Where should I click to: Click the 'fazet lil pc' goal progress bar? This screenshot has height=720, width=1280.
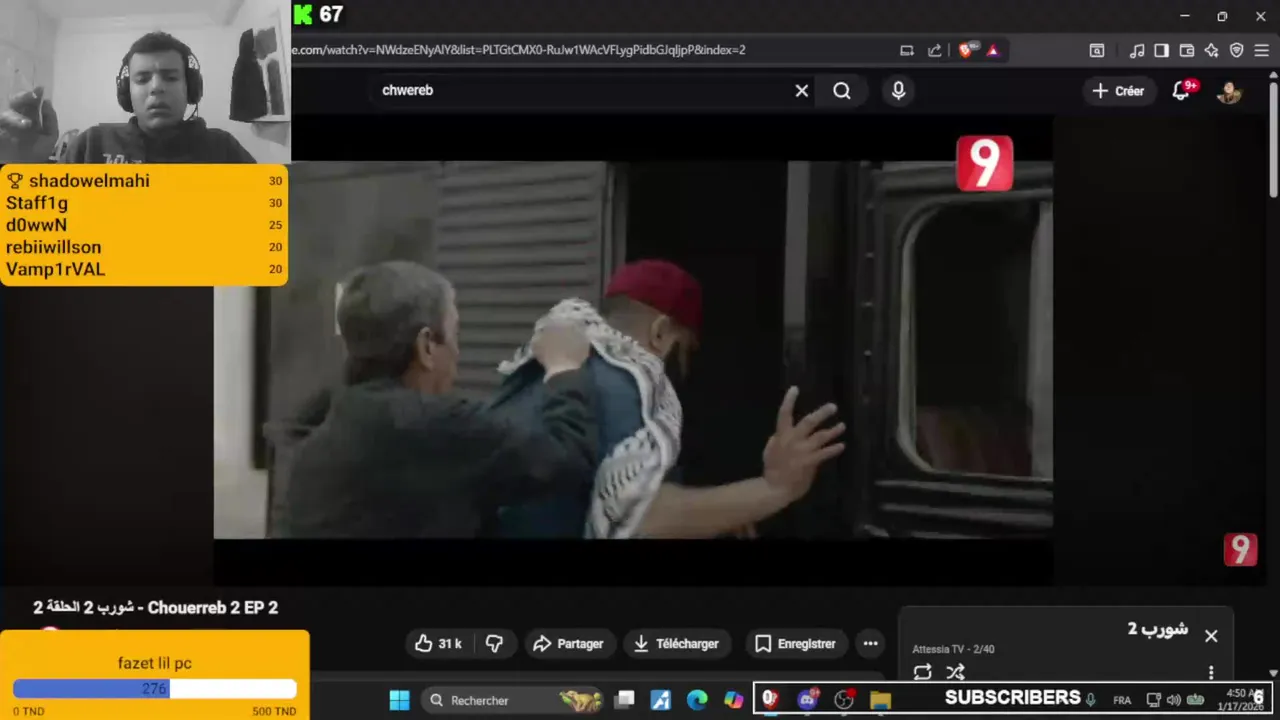[154, 688]
